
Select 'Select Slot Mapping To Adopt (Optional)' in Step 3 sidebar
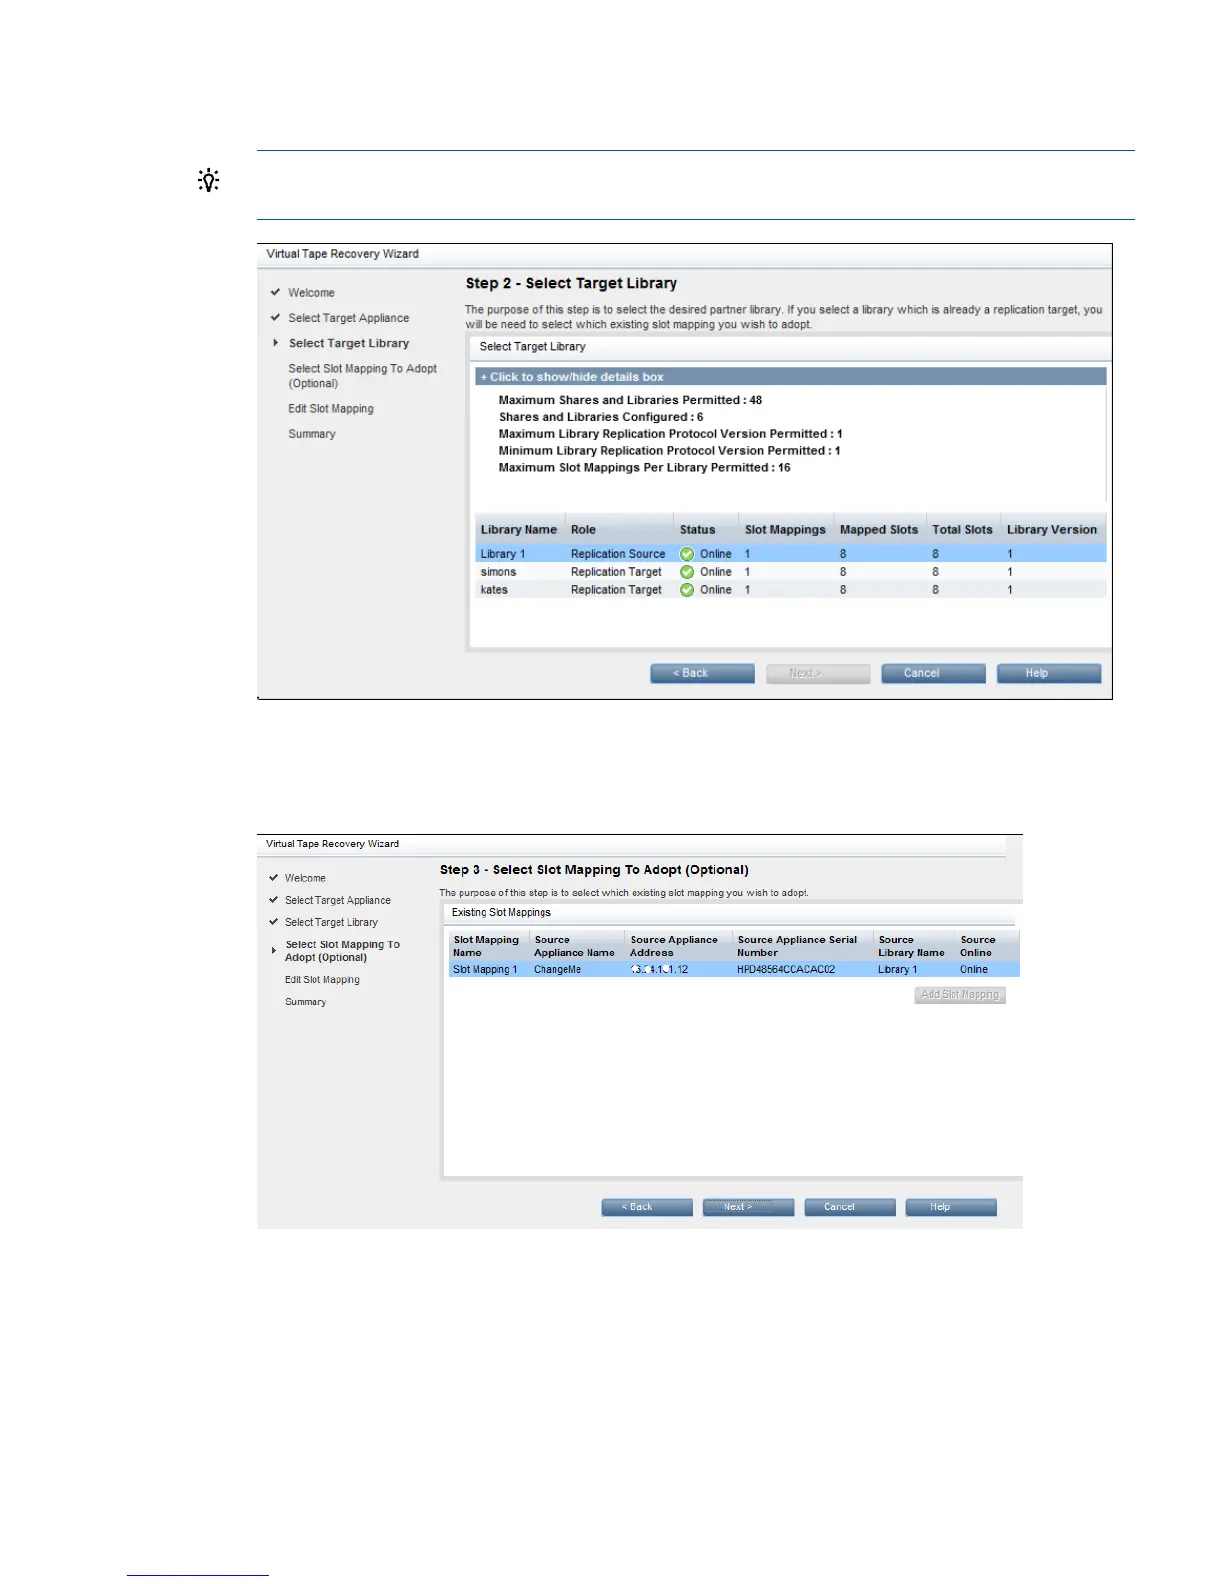tap(342, 951)
